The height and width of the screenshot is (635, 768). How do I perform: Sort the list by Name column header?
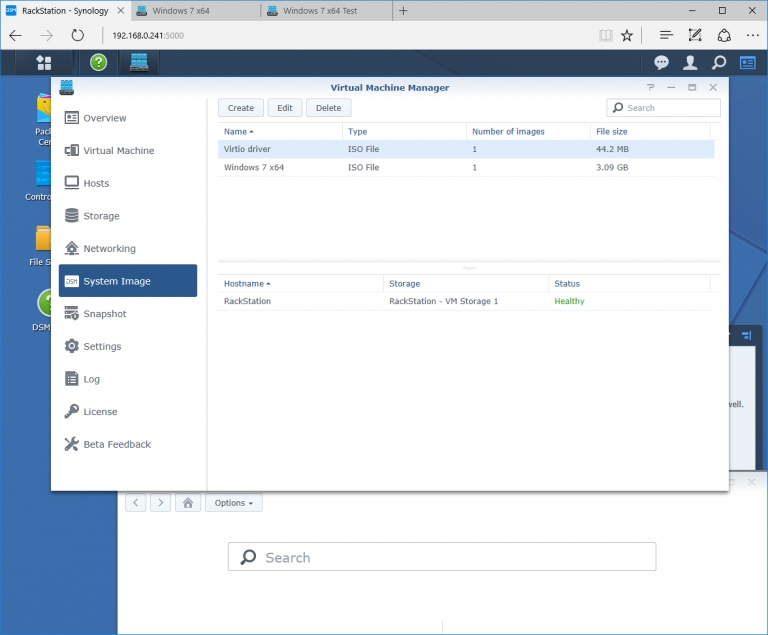point(238,132)
